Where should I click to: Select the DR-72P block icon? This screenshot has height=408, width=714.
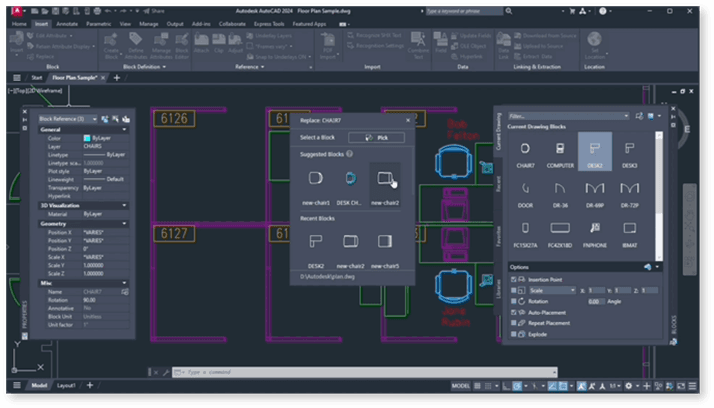tap(629, 190)
